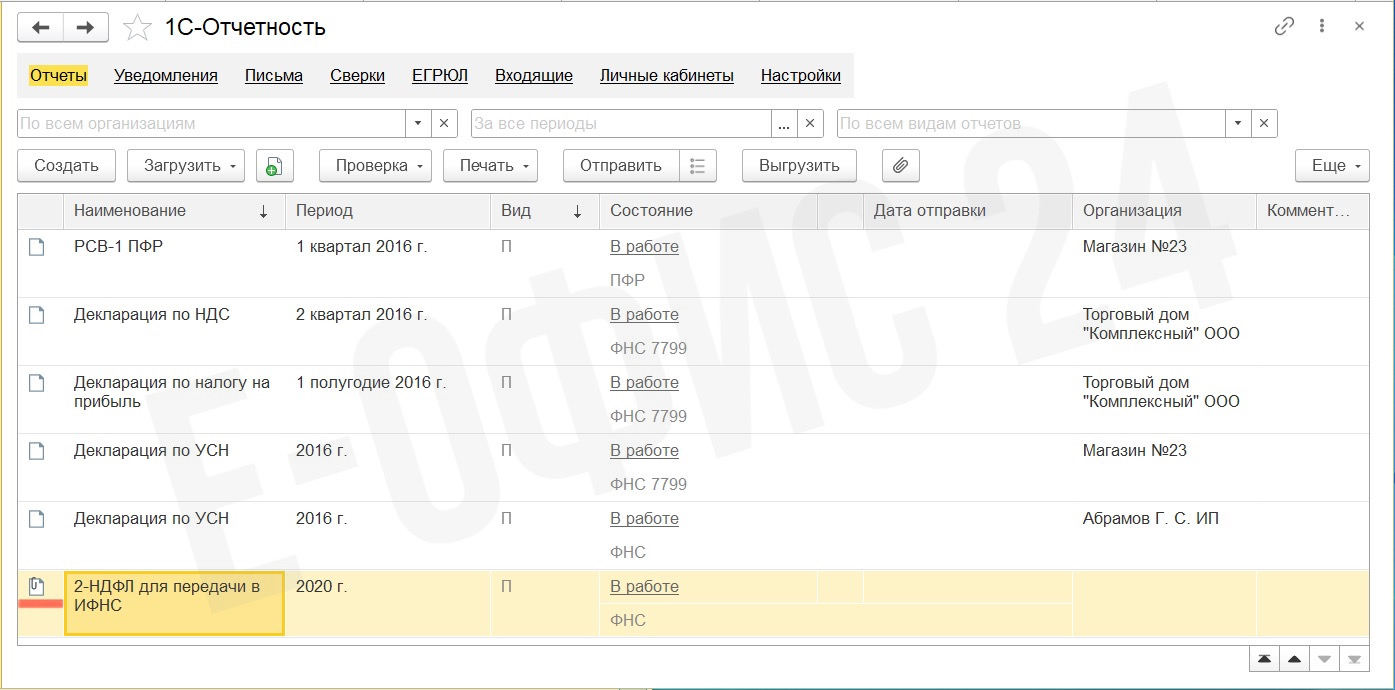
Task: Jump to the first row of the list
Action: (1265, 659)
